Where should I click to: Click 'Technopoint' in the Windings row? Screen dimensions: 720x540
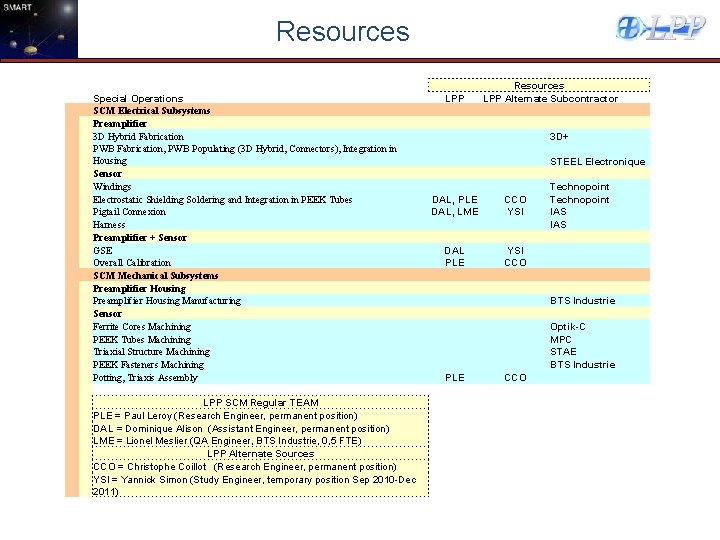579,186
